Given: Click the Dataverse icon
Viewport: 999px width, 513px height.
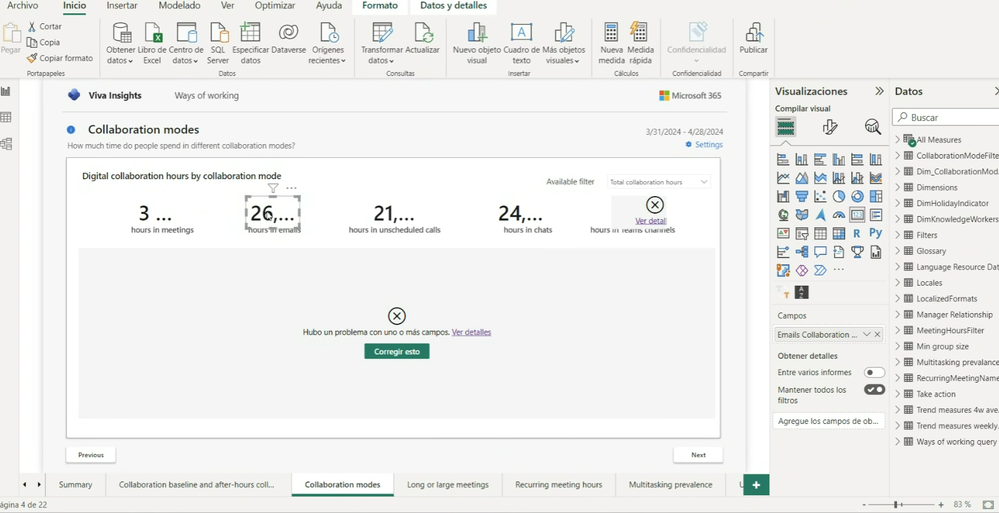Looking at the screenshot, I should (289, 32).
